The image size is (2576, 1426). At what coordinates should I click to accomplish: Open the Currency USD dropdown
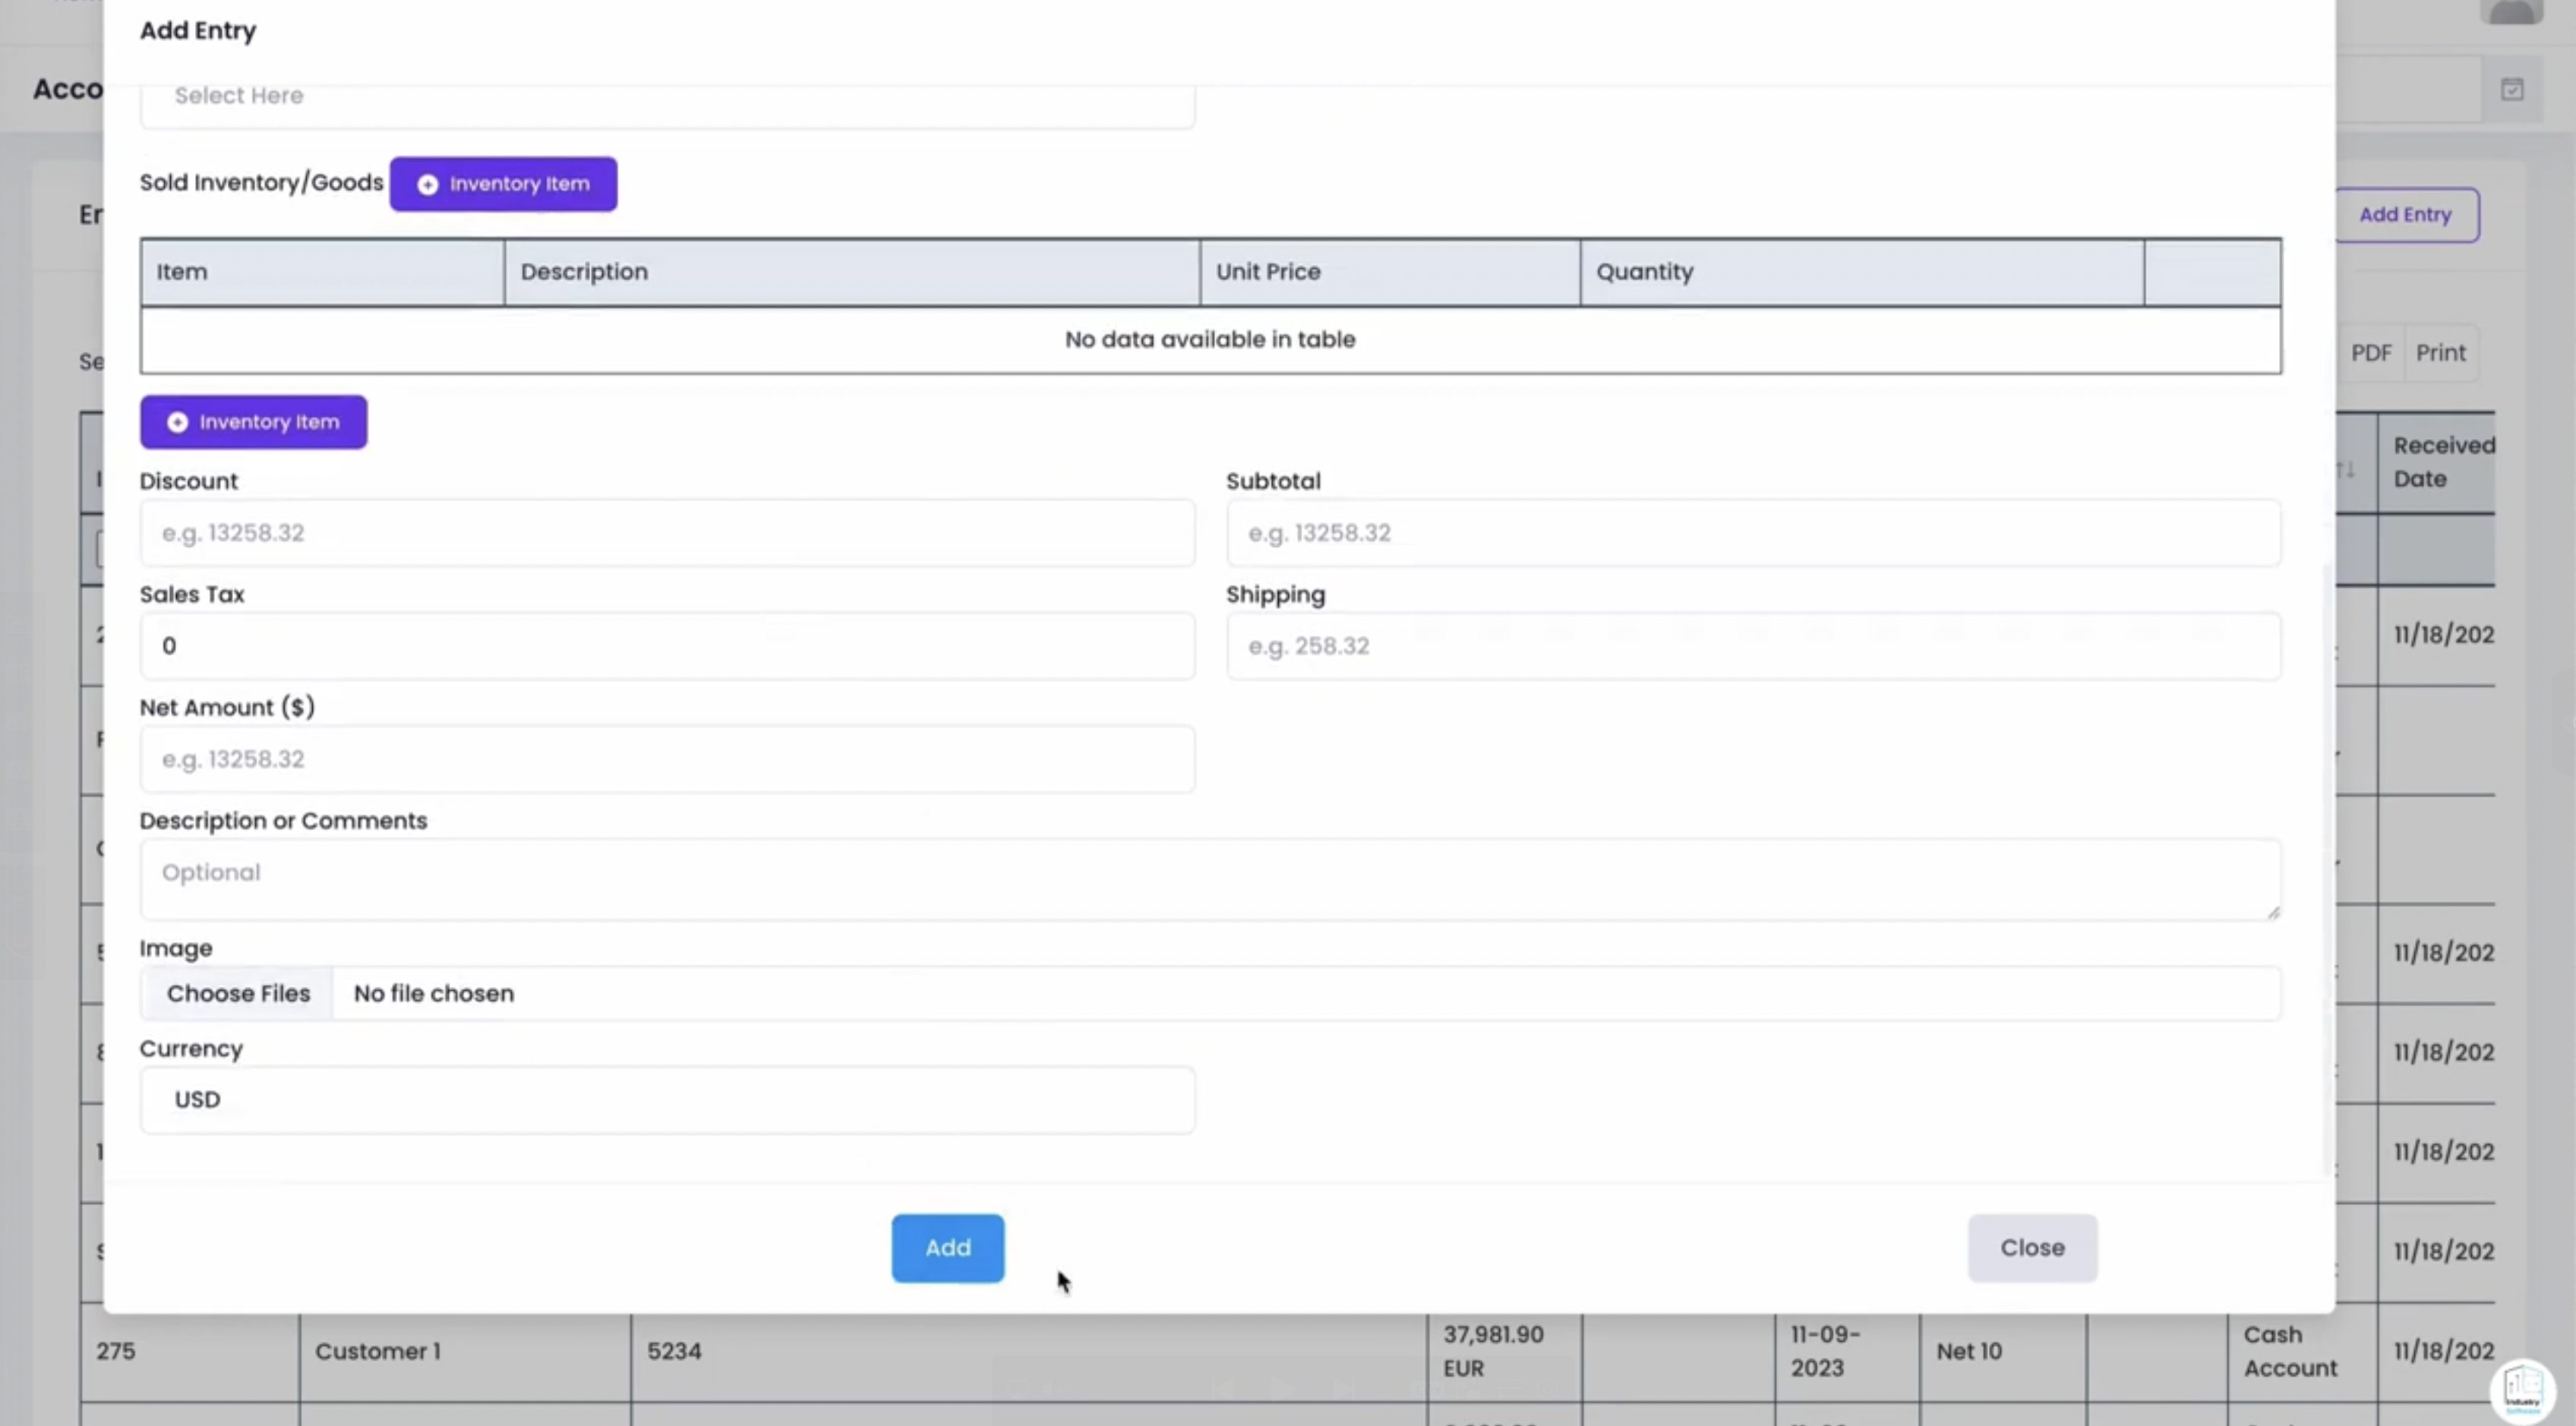click(x=667, y=1100)
